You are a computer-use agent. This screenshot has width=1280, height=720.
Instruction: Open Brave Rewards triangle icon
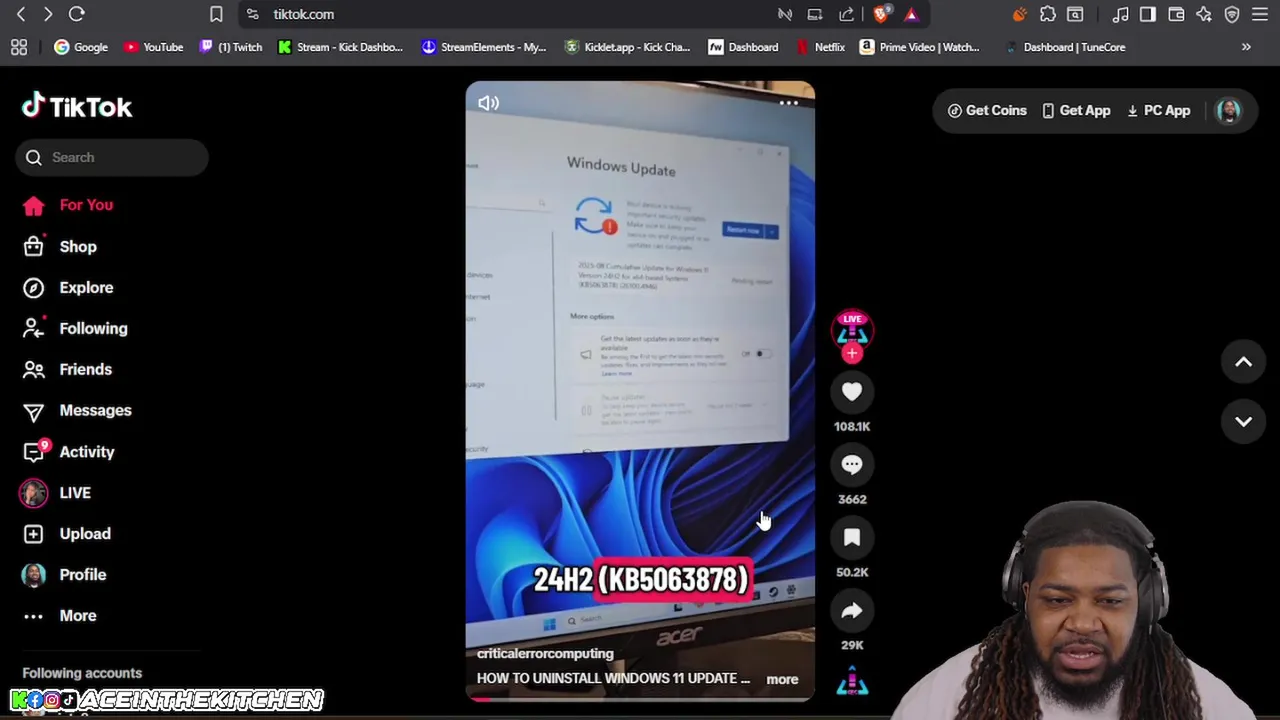(x=911, y=14)
